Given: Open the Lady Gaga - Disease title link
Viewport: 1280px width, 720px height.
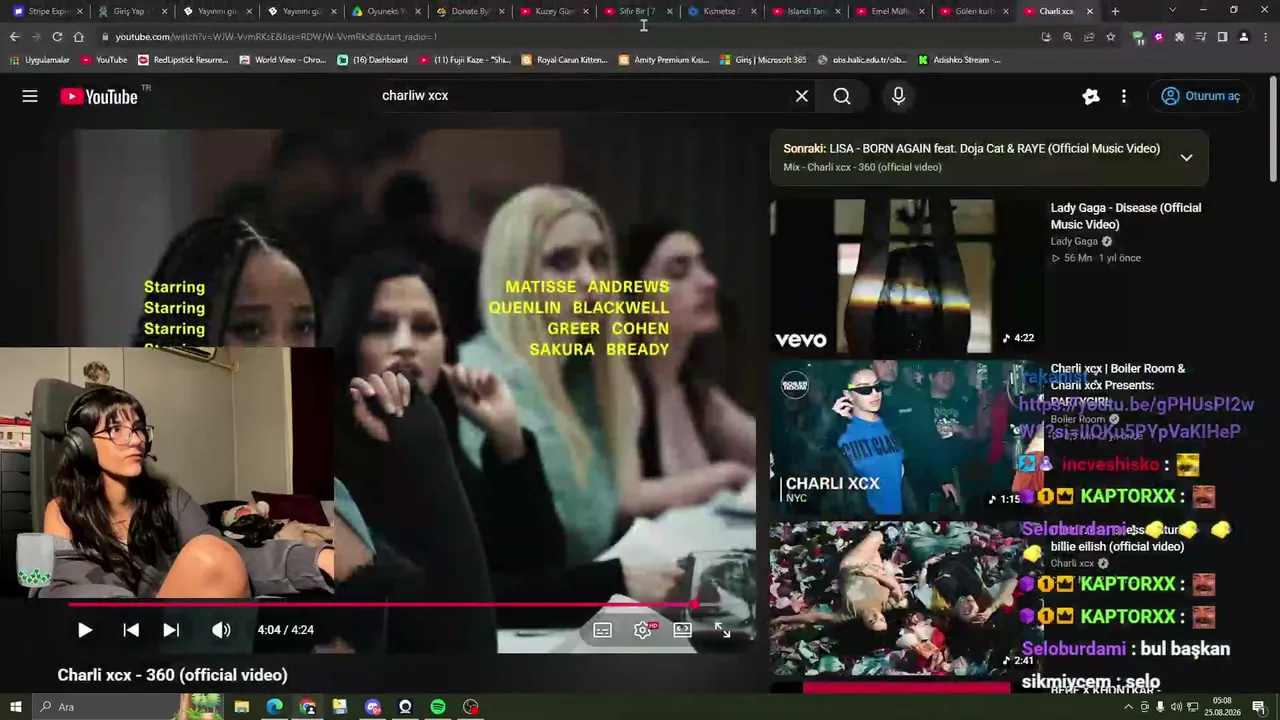Looking at the screenshot, I should 1126,216.
